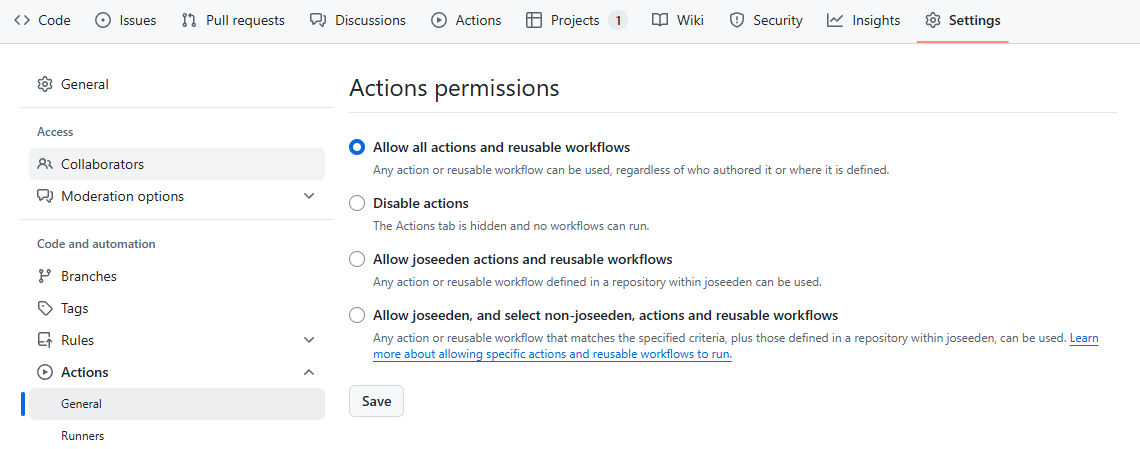The image size is (1140, 449).
Task: Click the Pull requests branch icon
Action: tap(189, 20)
